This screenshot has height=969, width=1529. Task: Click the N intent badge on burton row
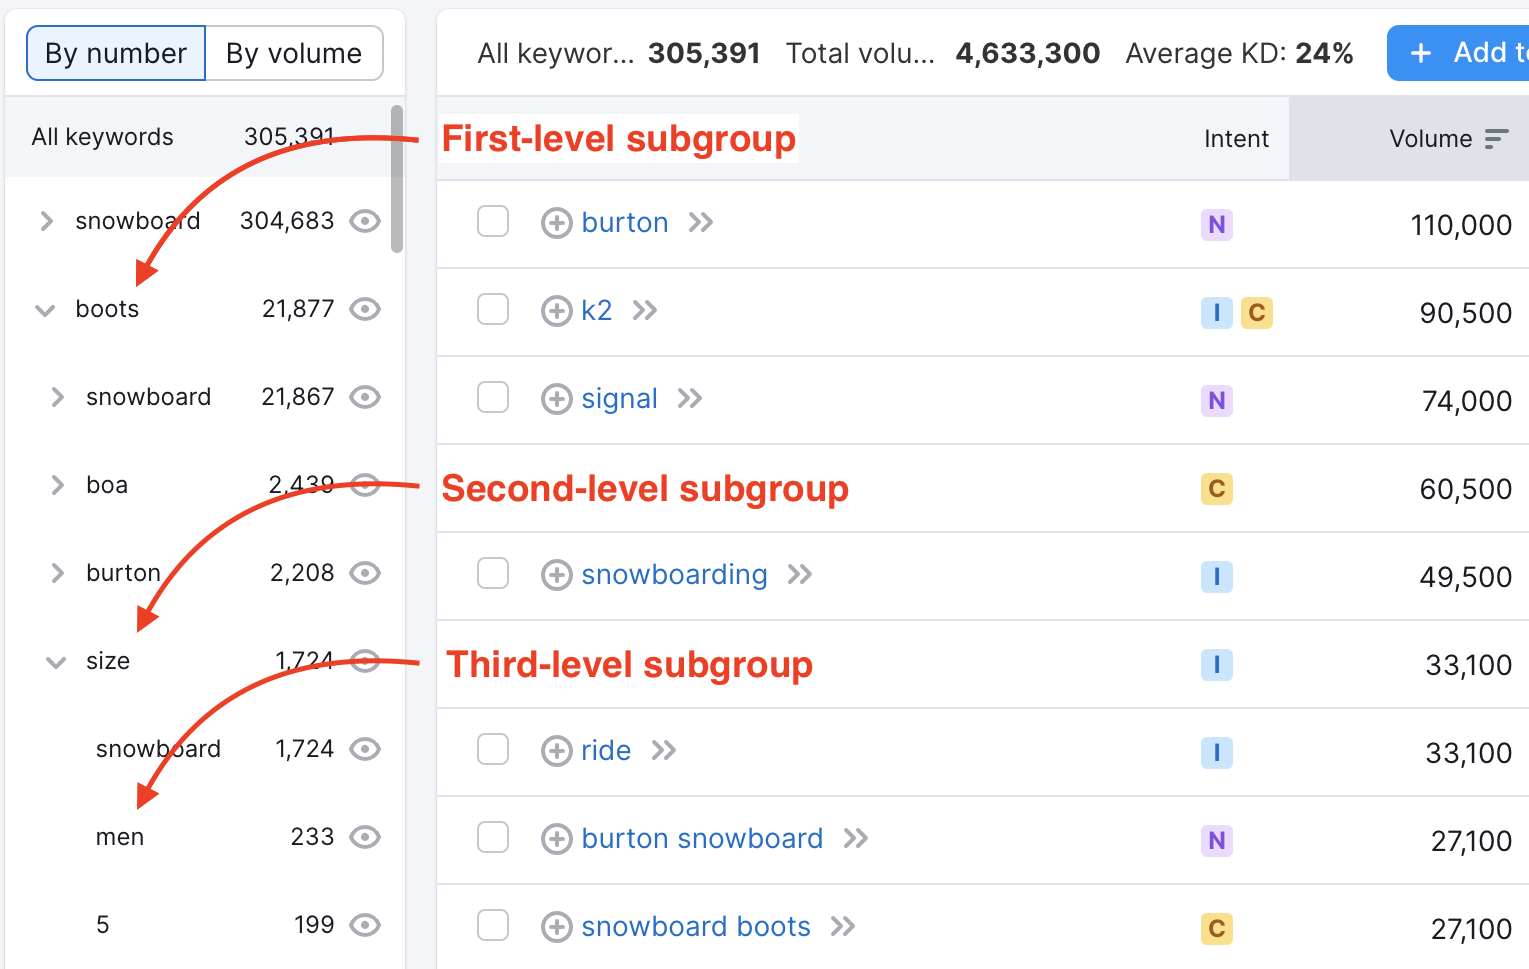tap(1216, 224)
